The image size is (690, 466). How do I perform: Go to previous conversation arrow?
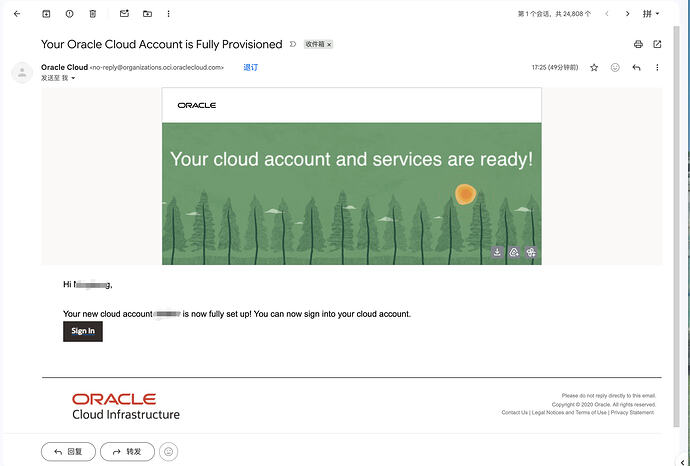(x=607, y=14)
